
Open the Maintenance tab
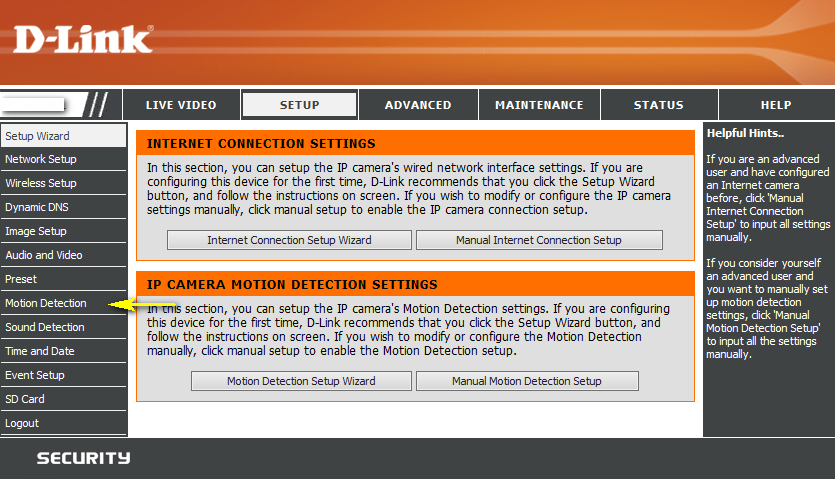(x=538, y=105)
